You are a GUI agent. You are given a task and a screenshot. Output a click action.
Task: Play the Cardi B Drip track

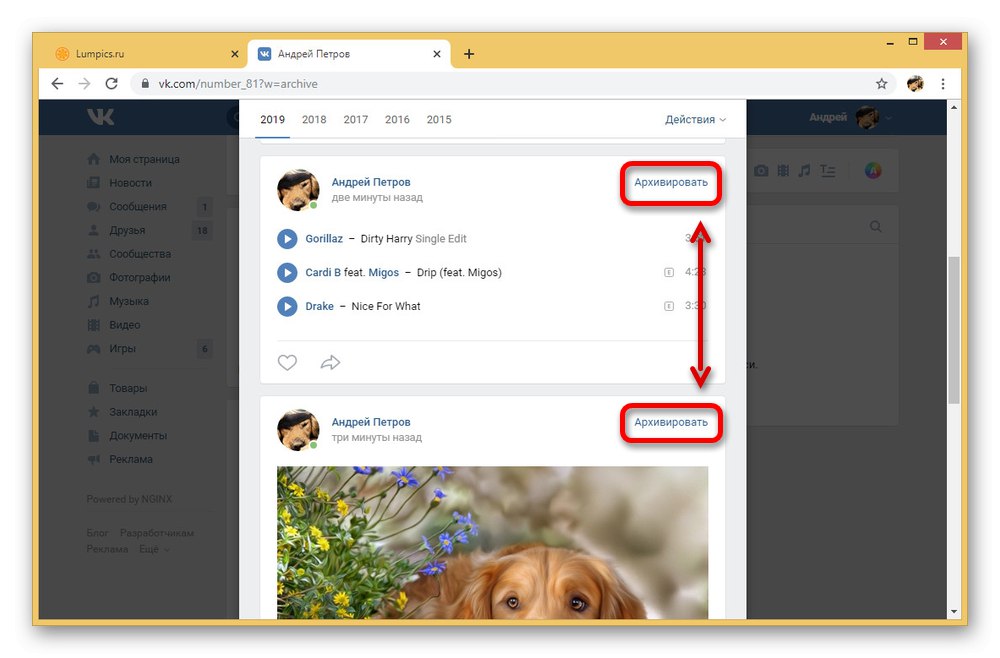[x=287, y=273]
